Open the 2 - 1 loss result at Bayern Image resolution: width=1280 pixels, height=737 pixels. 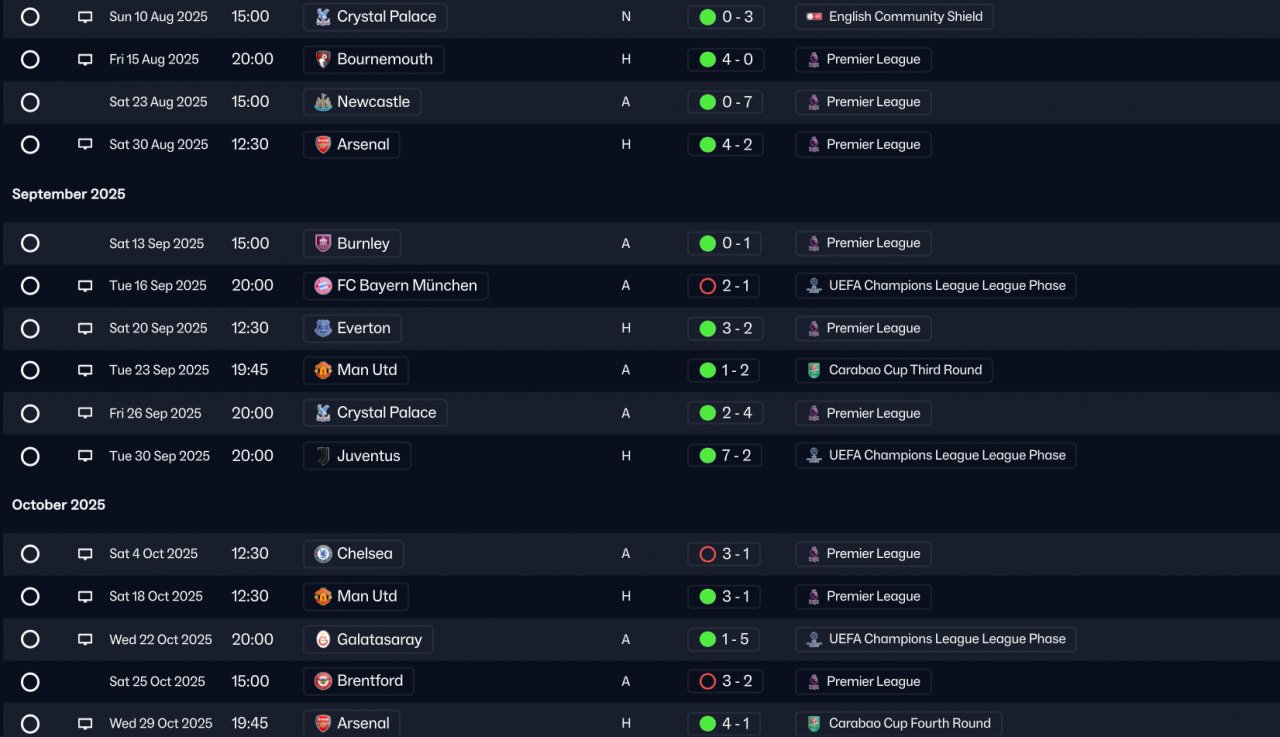(725, 286)
